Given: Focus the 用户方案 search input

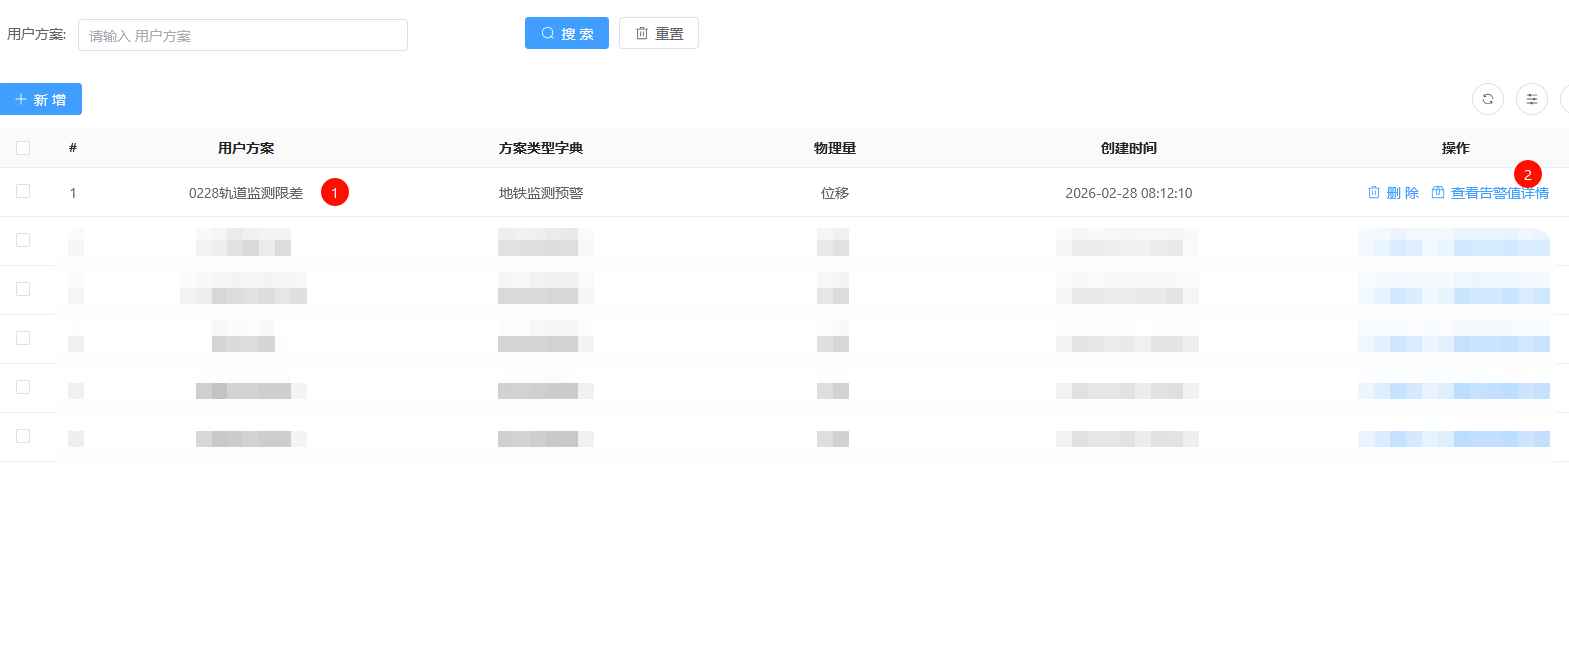Looking at the screenshot, I should coord(242,35).
